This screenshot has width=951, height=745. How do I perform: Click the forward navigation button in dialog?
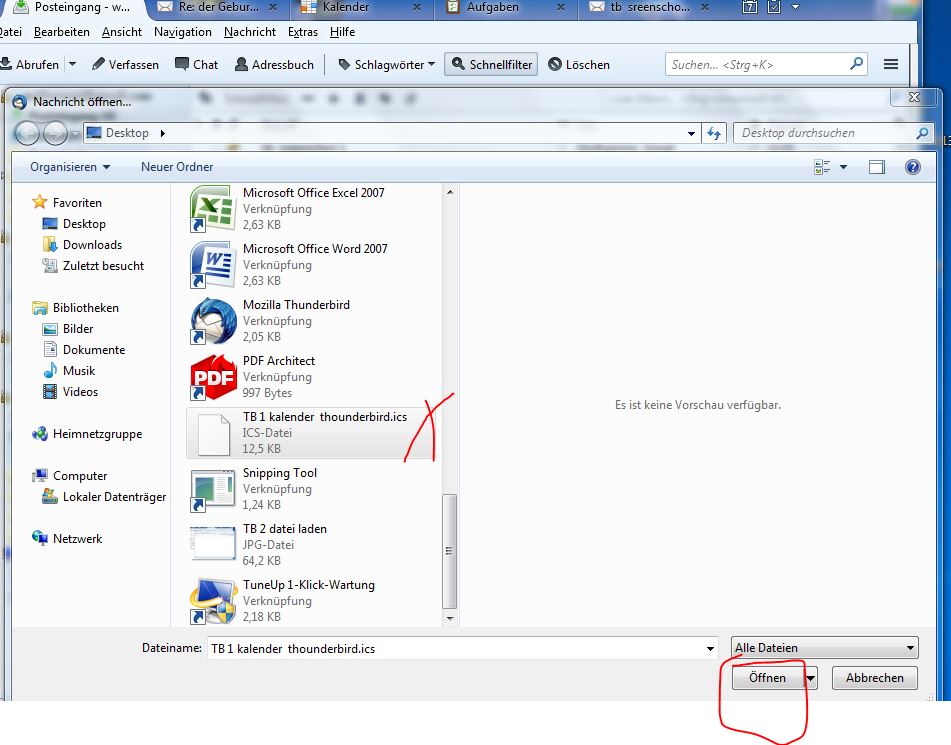point(55,133)
